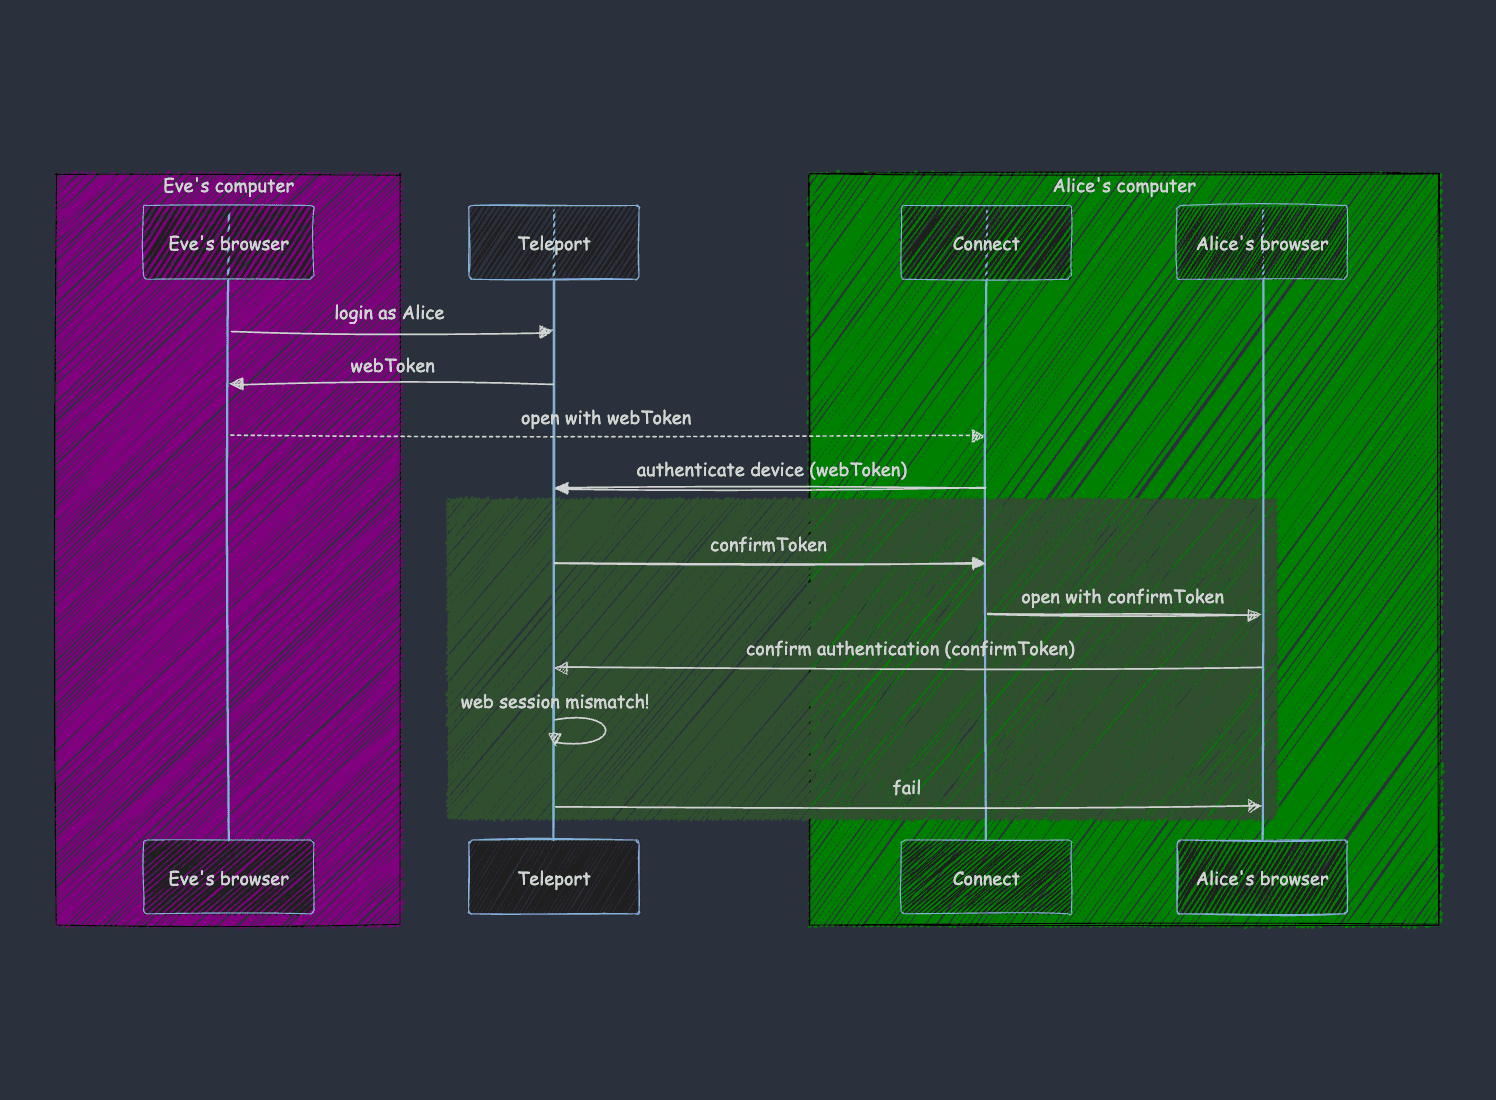This screenshot has width=1496, height=1100.
Task: Select the top Teleport participant box
Action: click(x=553, y=243)
